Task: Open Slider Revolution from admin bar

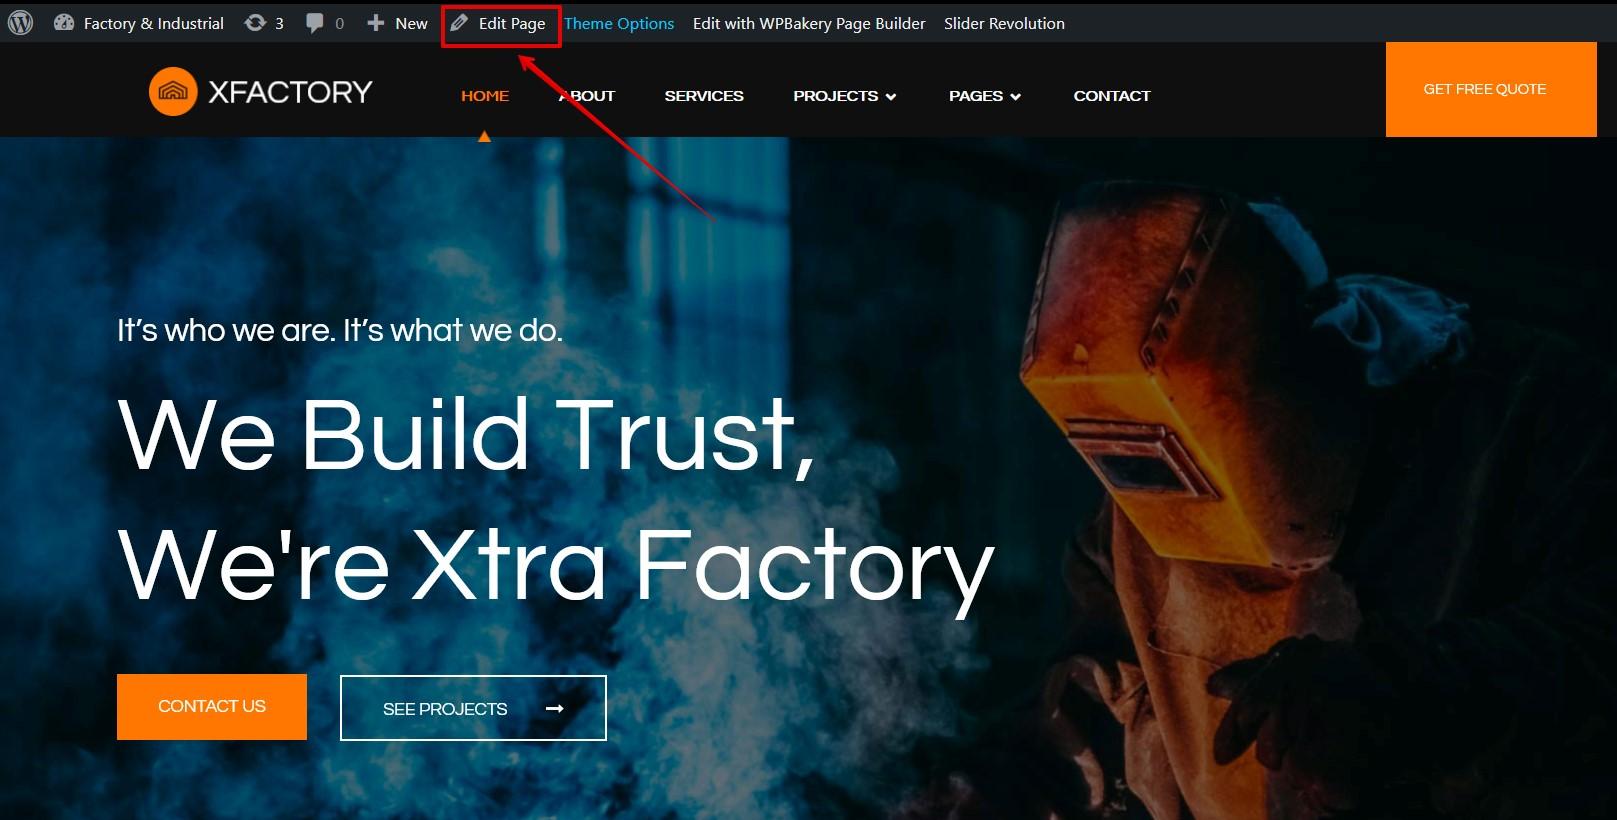Action: point(1004,23)
